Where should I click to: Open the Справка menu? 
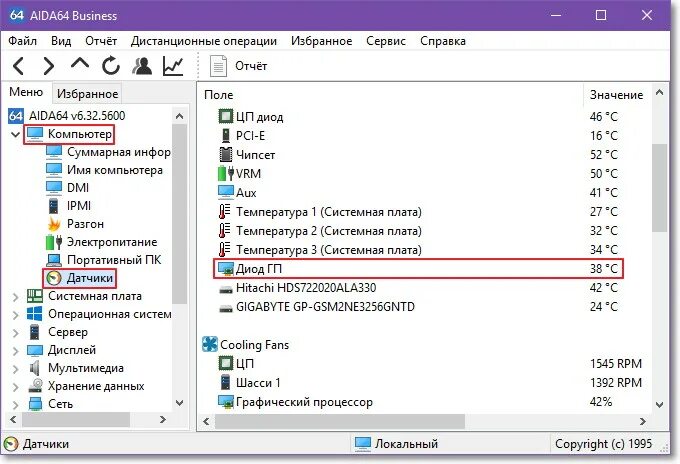(x=443, y=41)
